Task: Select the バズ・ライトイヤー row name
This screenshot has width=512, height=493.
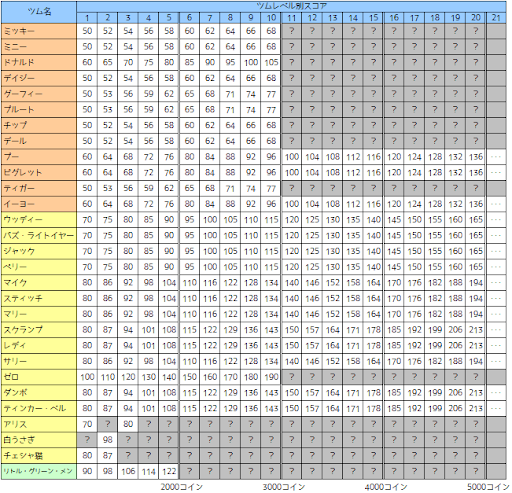Action: 39,235
